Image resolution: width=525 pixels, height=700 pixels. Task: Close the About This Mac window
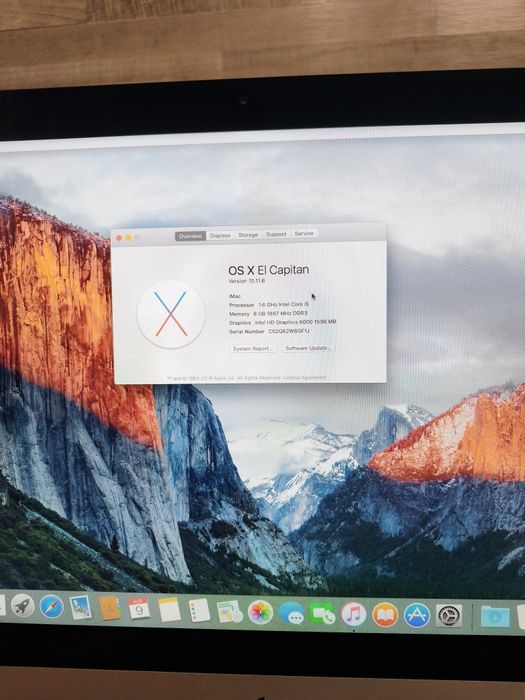click(x=119, y=238)
